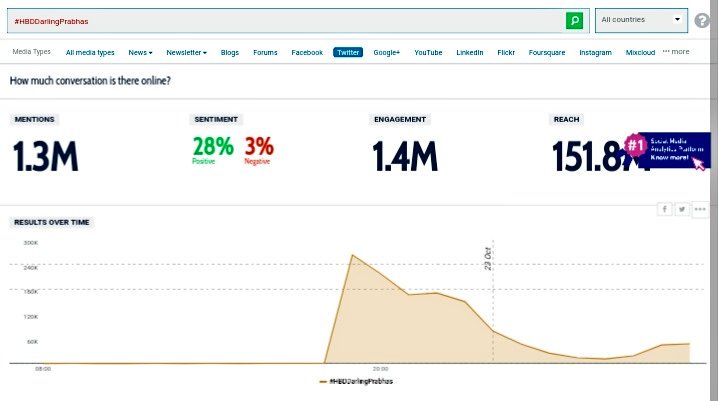Image resolution: width=718 pixels, height=401 pixels.
Task: Switch to the Blogs media type
Action: (x=229, y=53)
